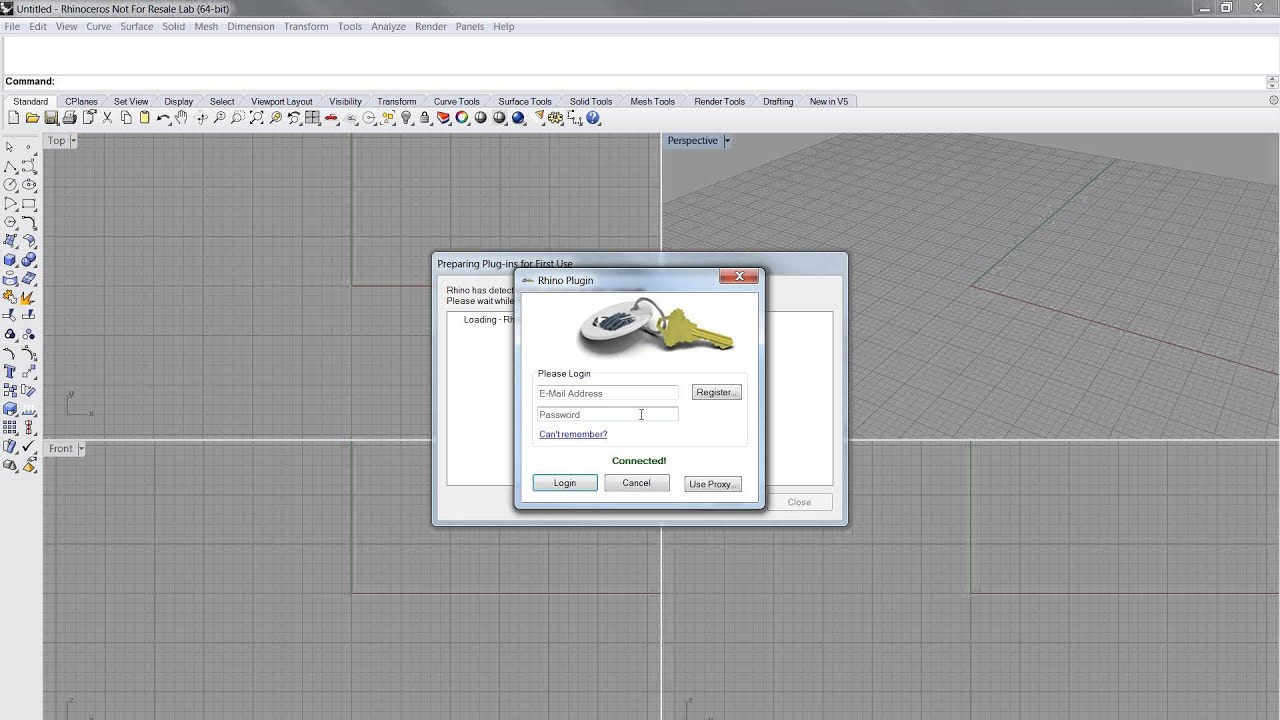The width and height of the screenshot is (1280, 720).
Task: Click the Can't remember? link
Action: tap(573, 434)
